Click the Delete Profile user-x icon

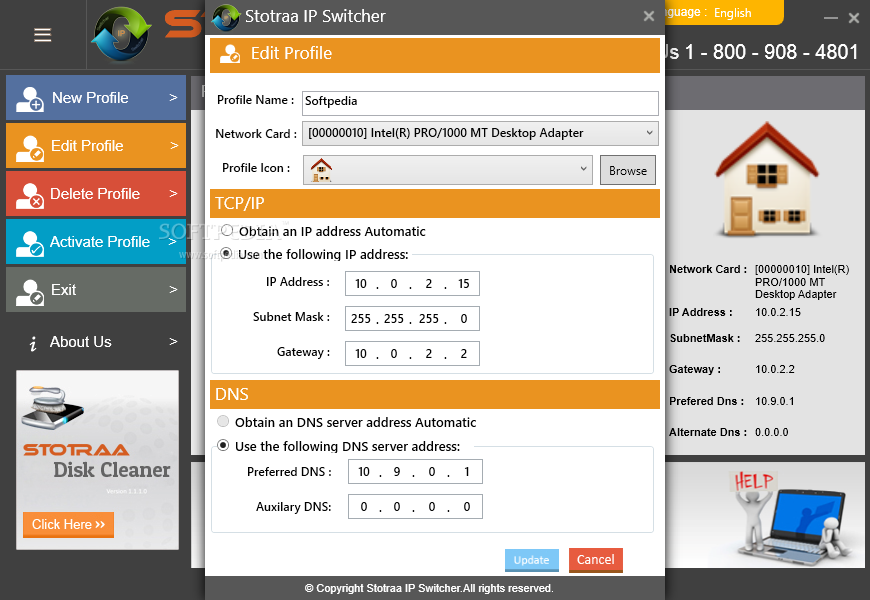coord(29,195)
